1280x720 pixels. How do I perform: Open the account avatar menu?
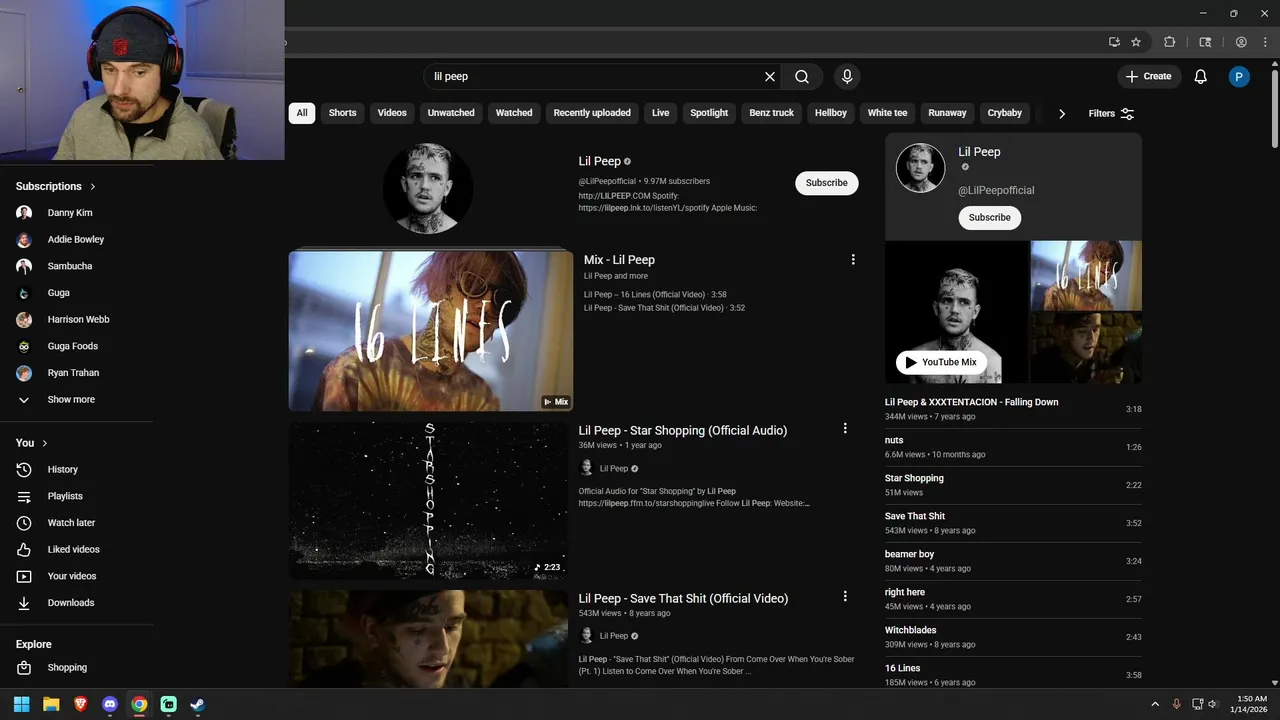coord(1239,76)
